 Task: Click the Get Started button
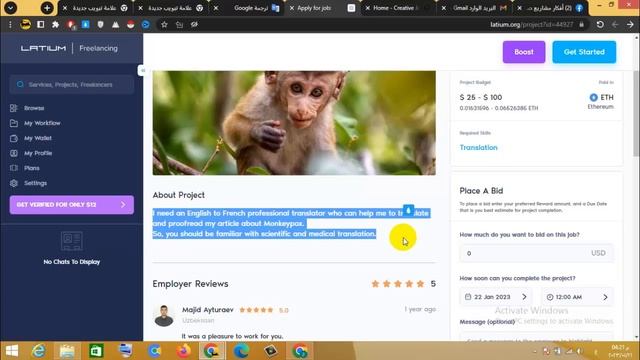click(584, 52)
